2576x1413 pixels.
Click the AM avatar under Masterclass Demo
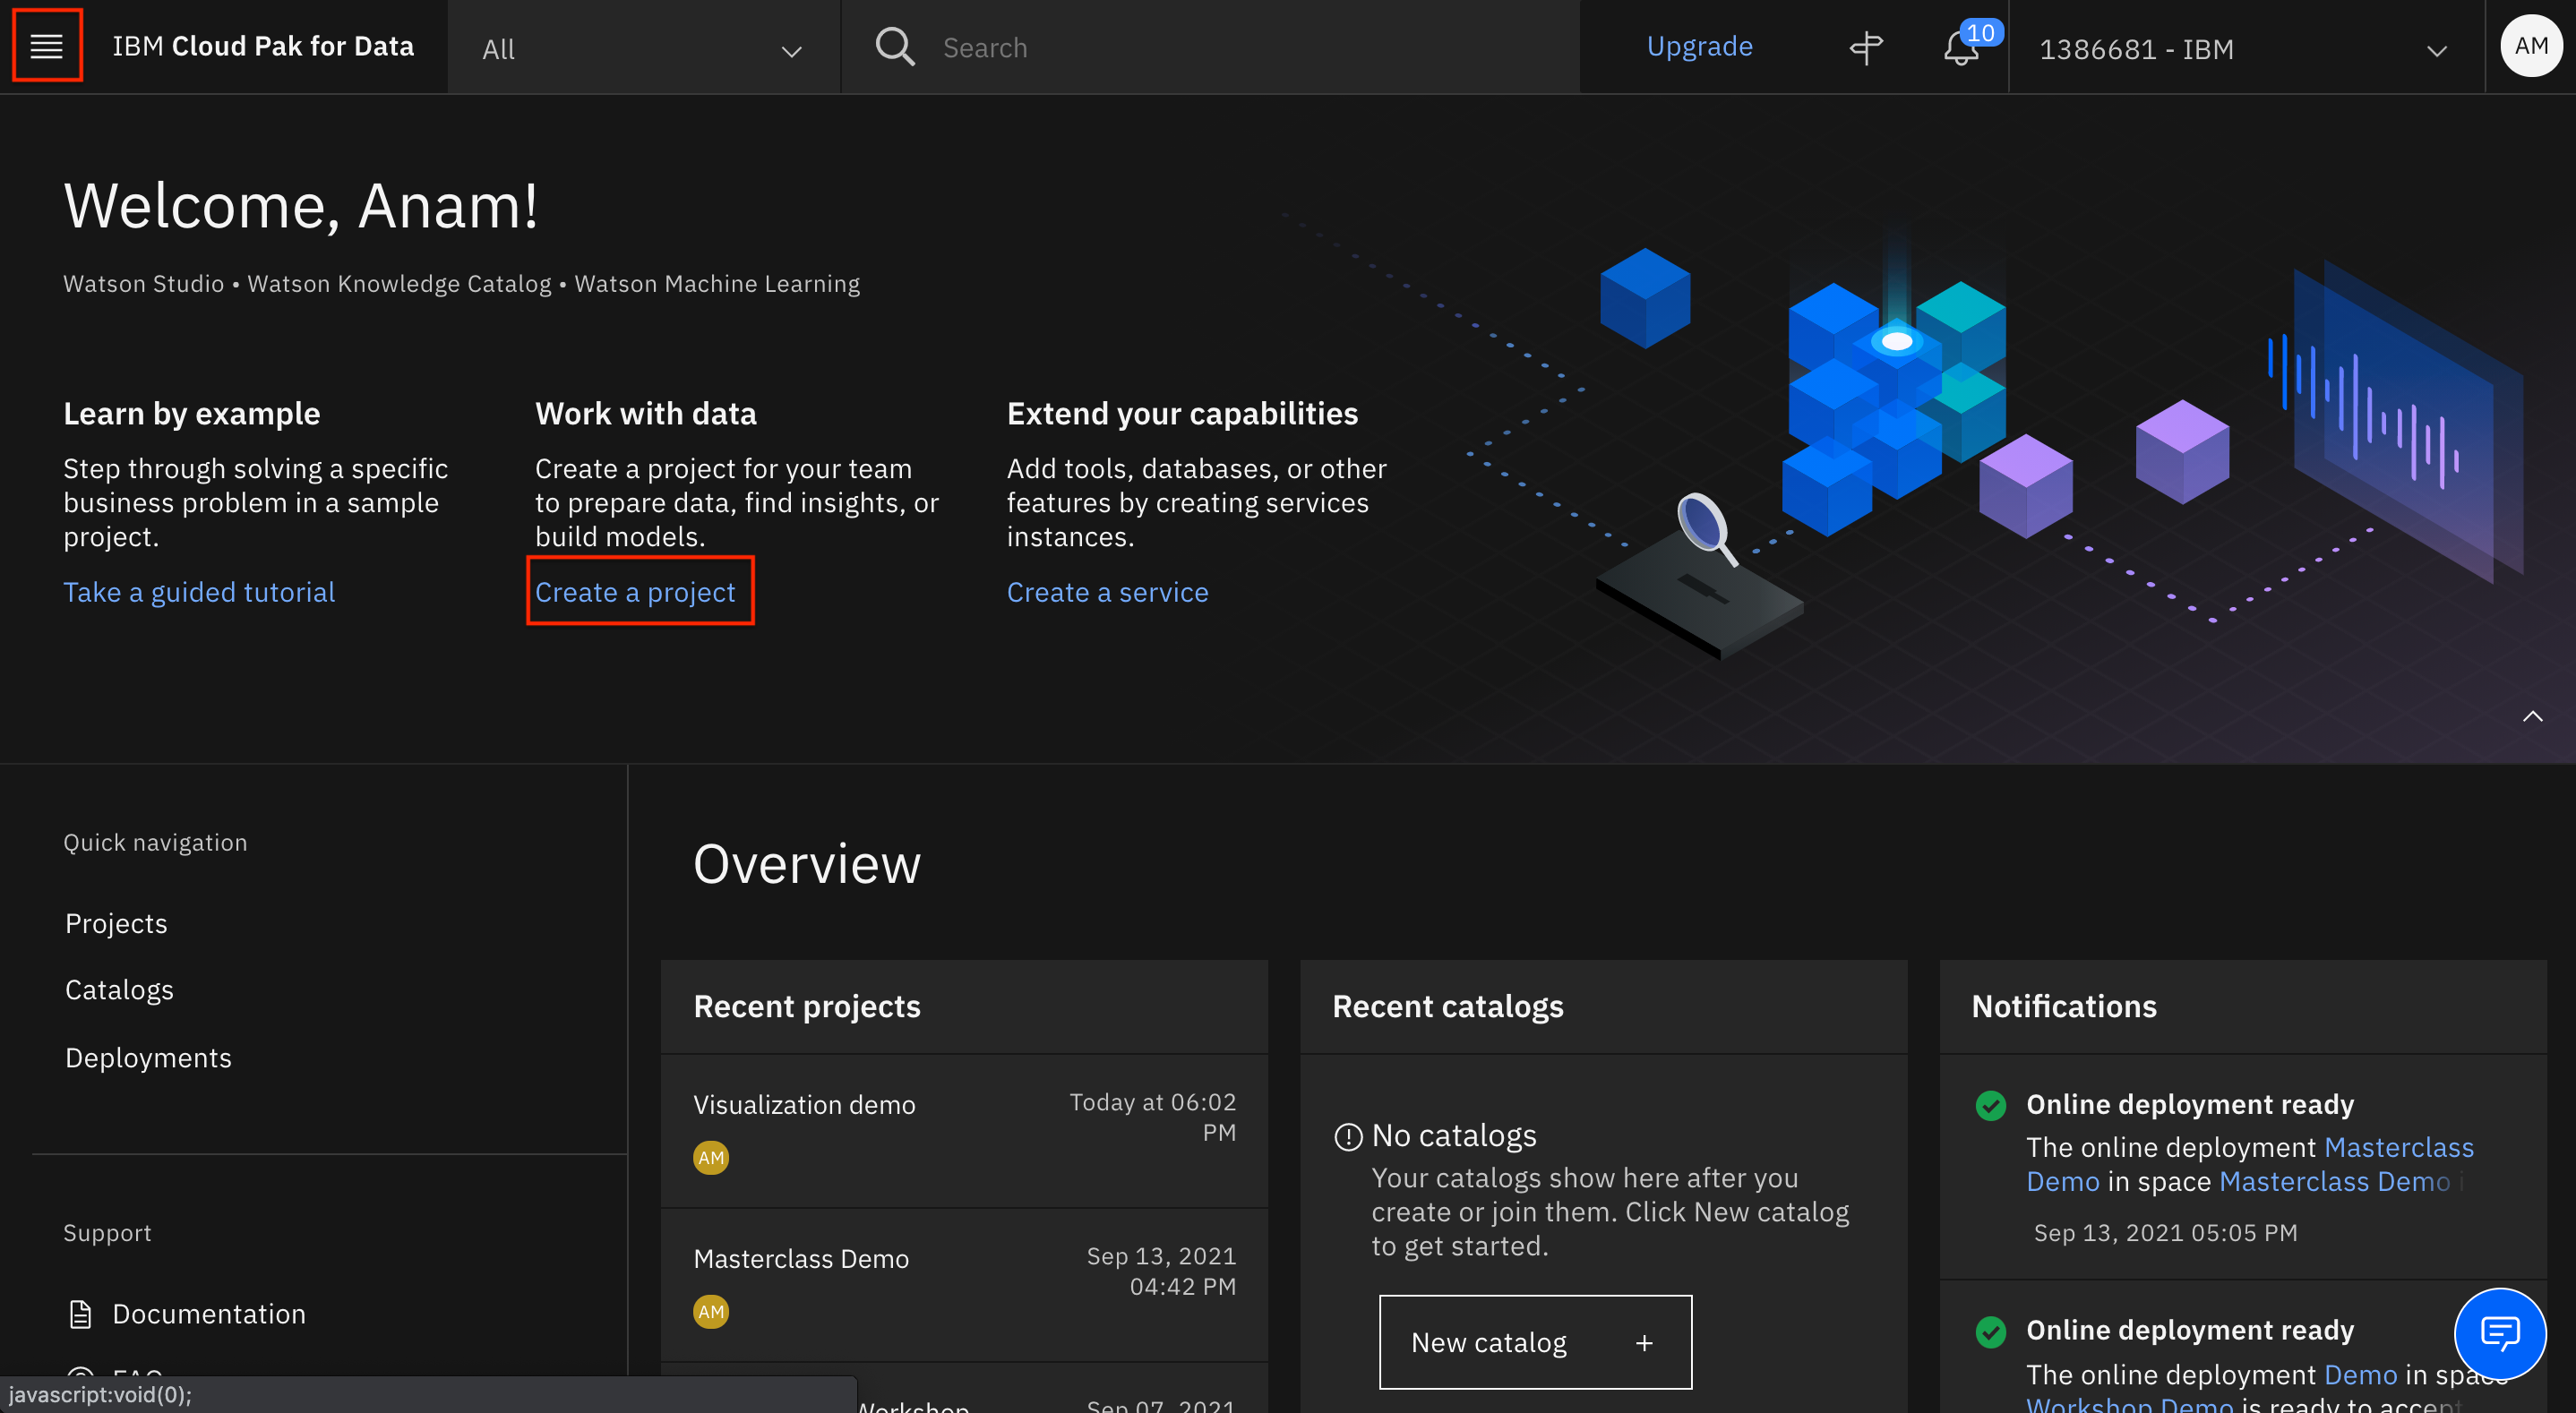click(711, 1311)
